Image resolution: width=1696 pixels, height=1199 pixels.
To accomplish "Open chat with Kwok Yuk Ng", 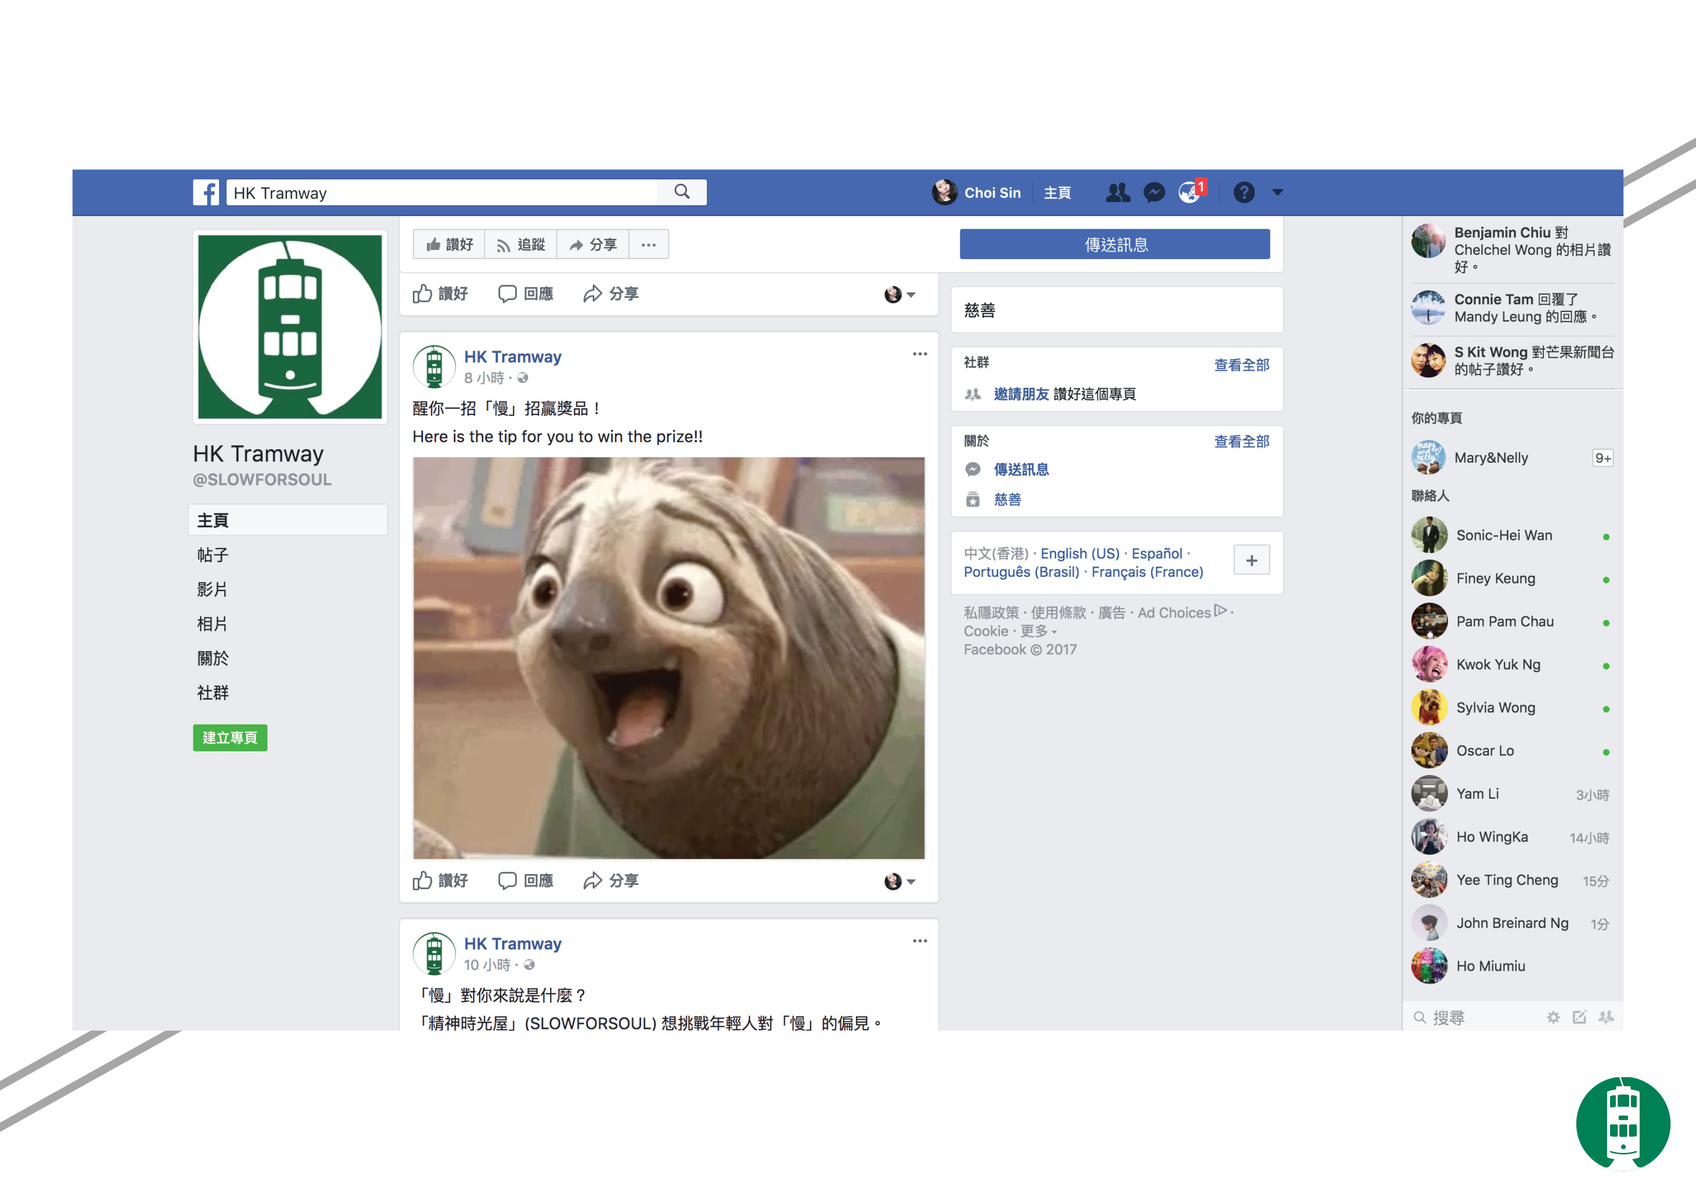I will pyautogui.click(x=1512, y=664).
